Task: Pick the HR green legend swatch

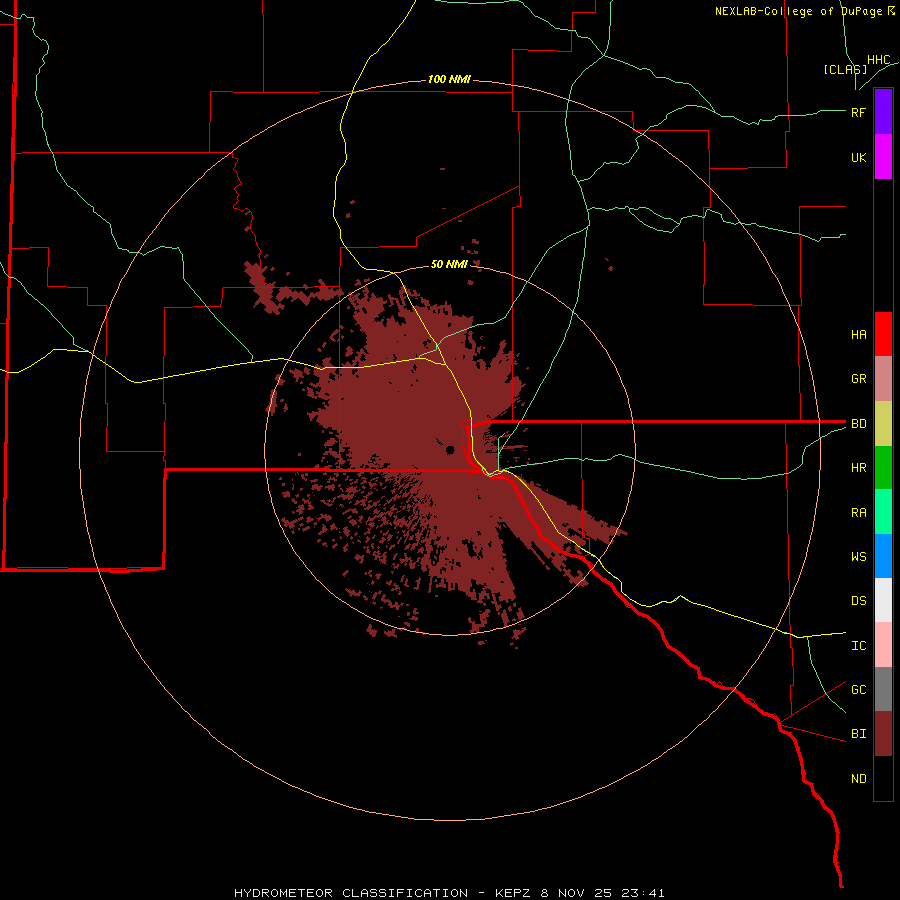Action: [883, 468]
